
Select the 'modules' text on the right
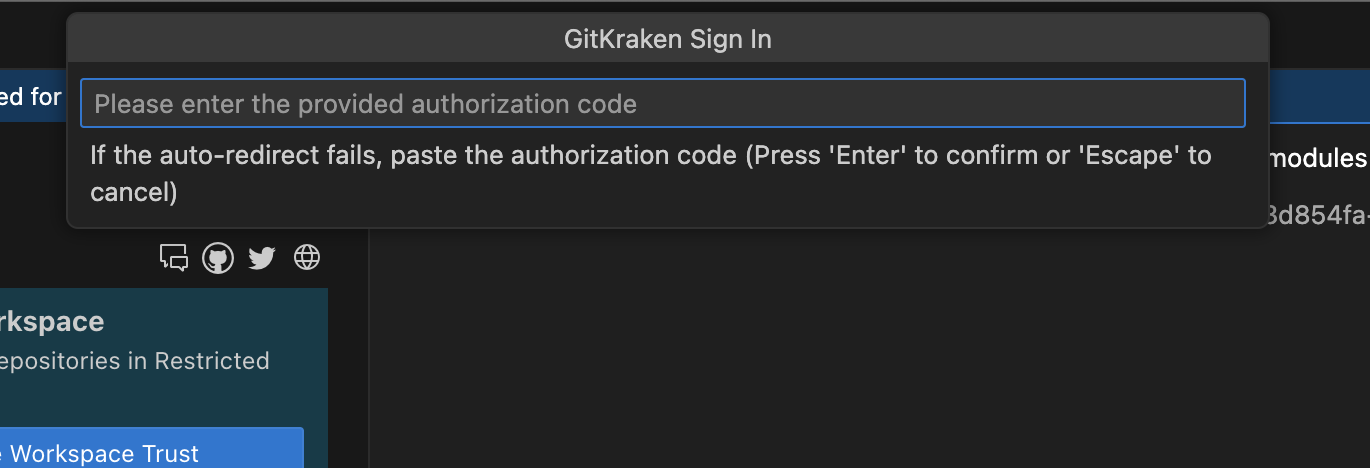pyautogui.click(x=1316, y=158)
